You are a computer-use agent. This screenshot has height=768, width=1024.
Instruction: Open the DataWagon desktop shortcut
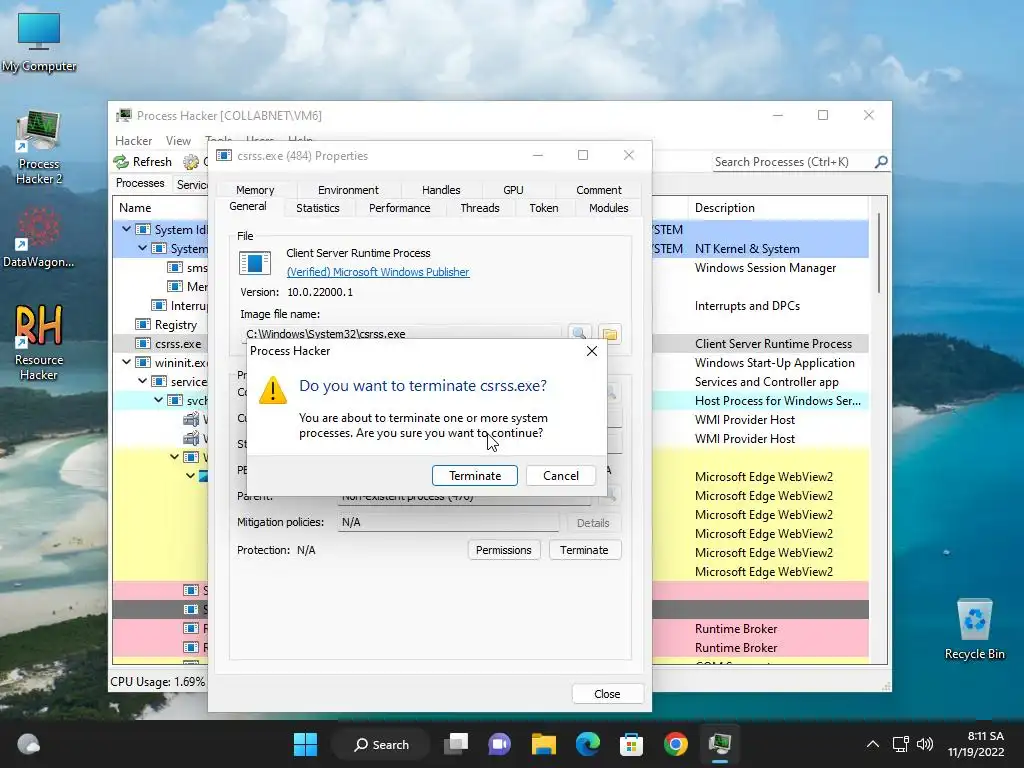[x=39, y=236]
